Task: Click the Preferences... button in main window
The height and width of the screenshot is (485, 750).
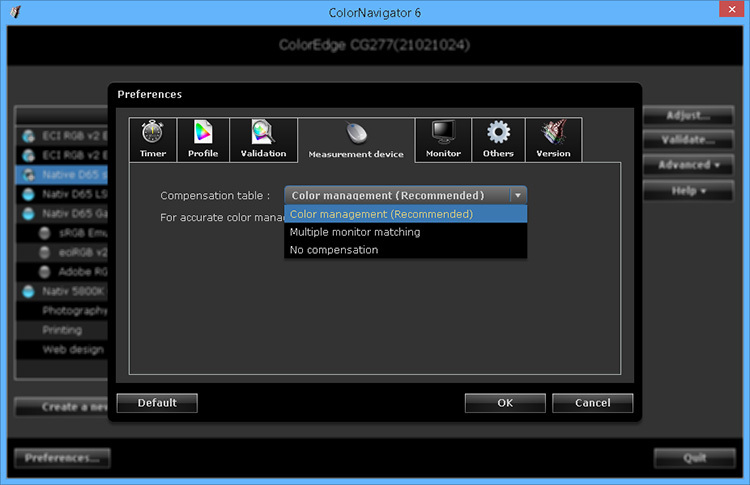Action: [62, 458]
